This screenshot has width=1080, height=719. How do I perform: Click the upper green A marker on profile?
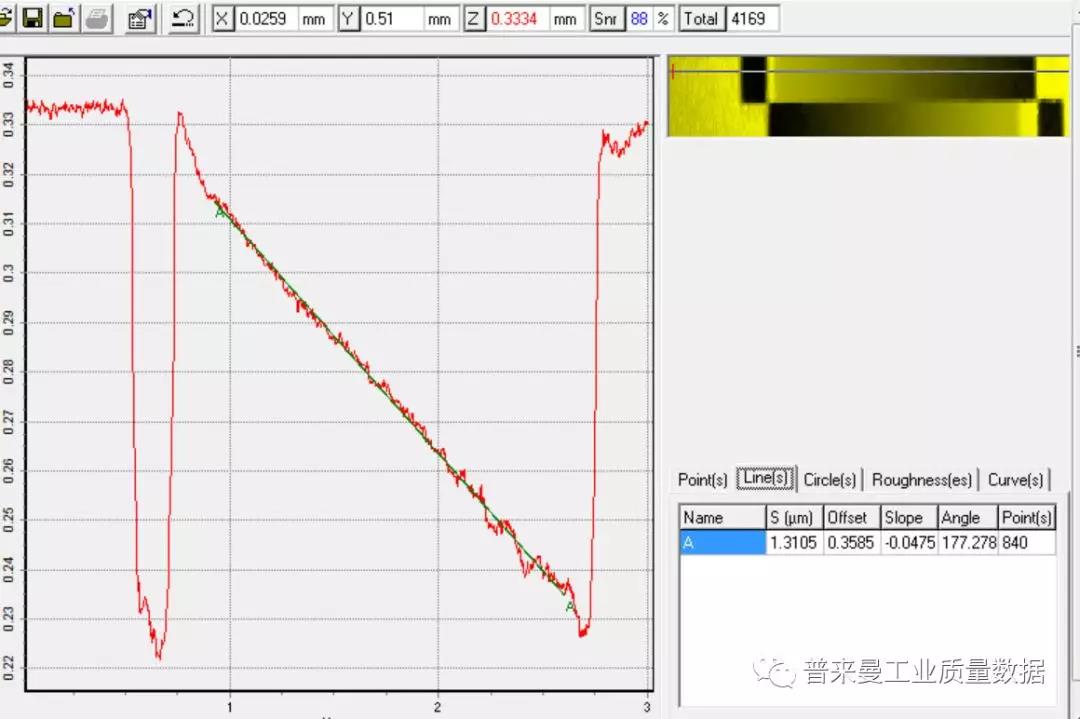pyautogui.click(x=220, y=214)
